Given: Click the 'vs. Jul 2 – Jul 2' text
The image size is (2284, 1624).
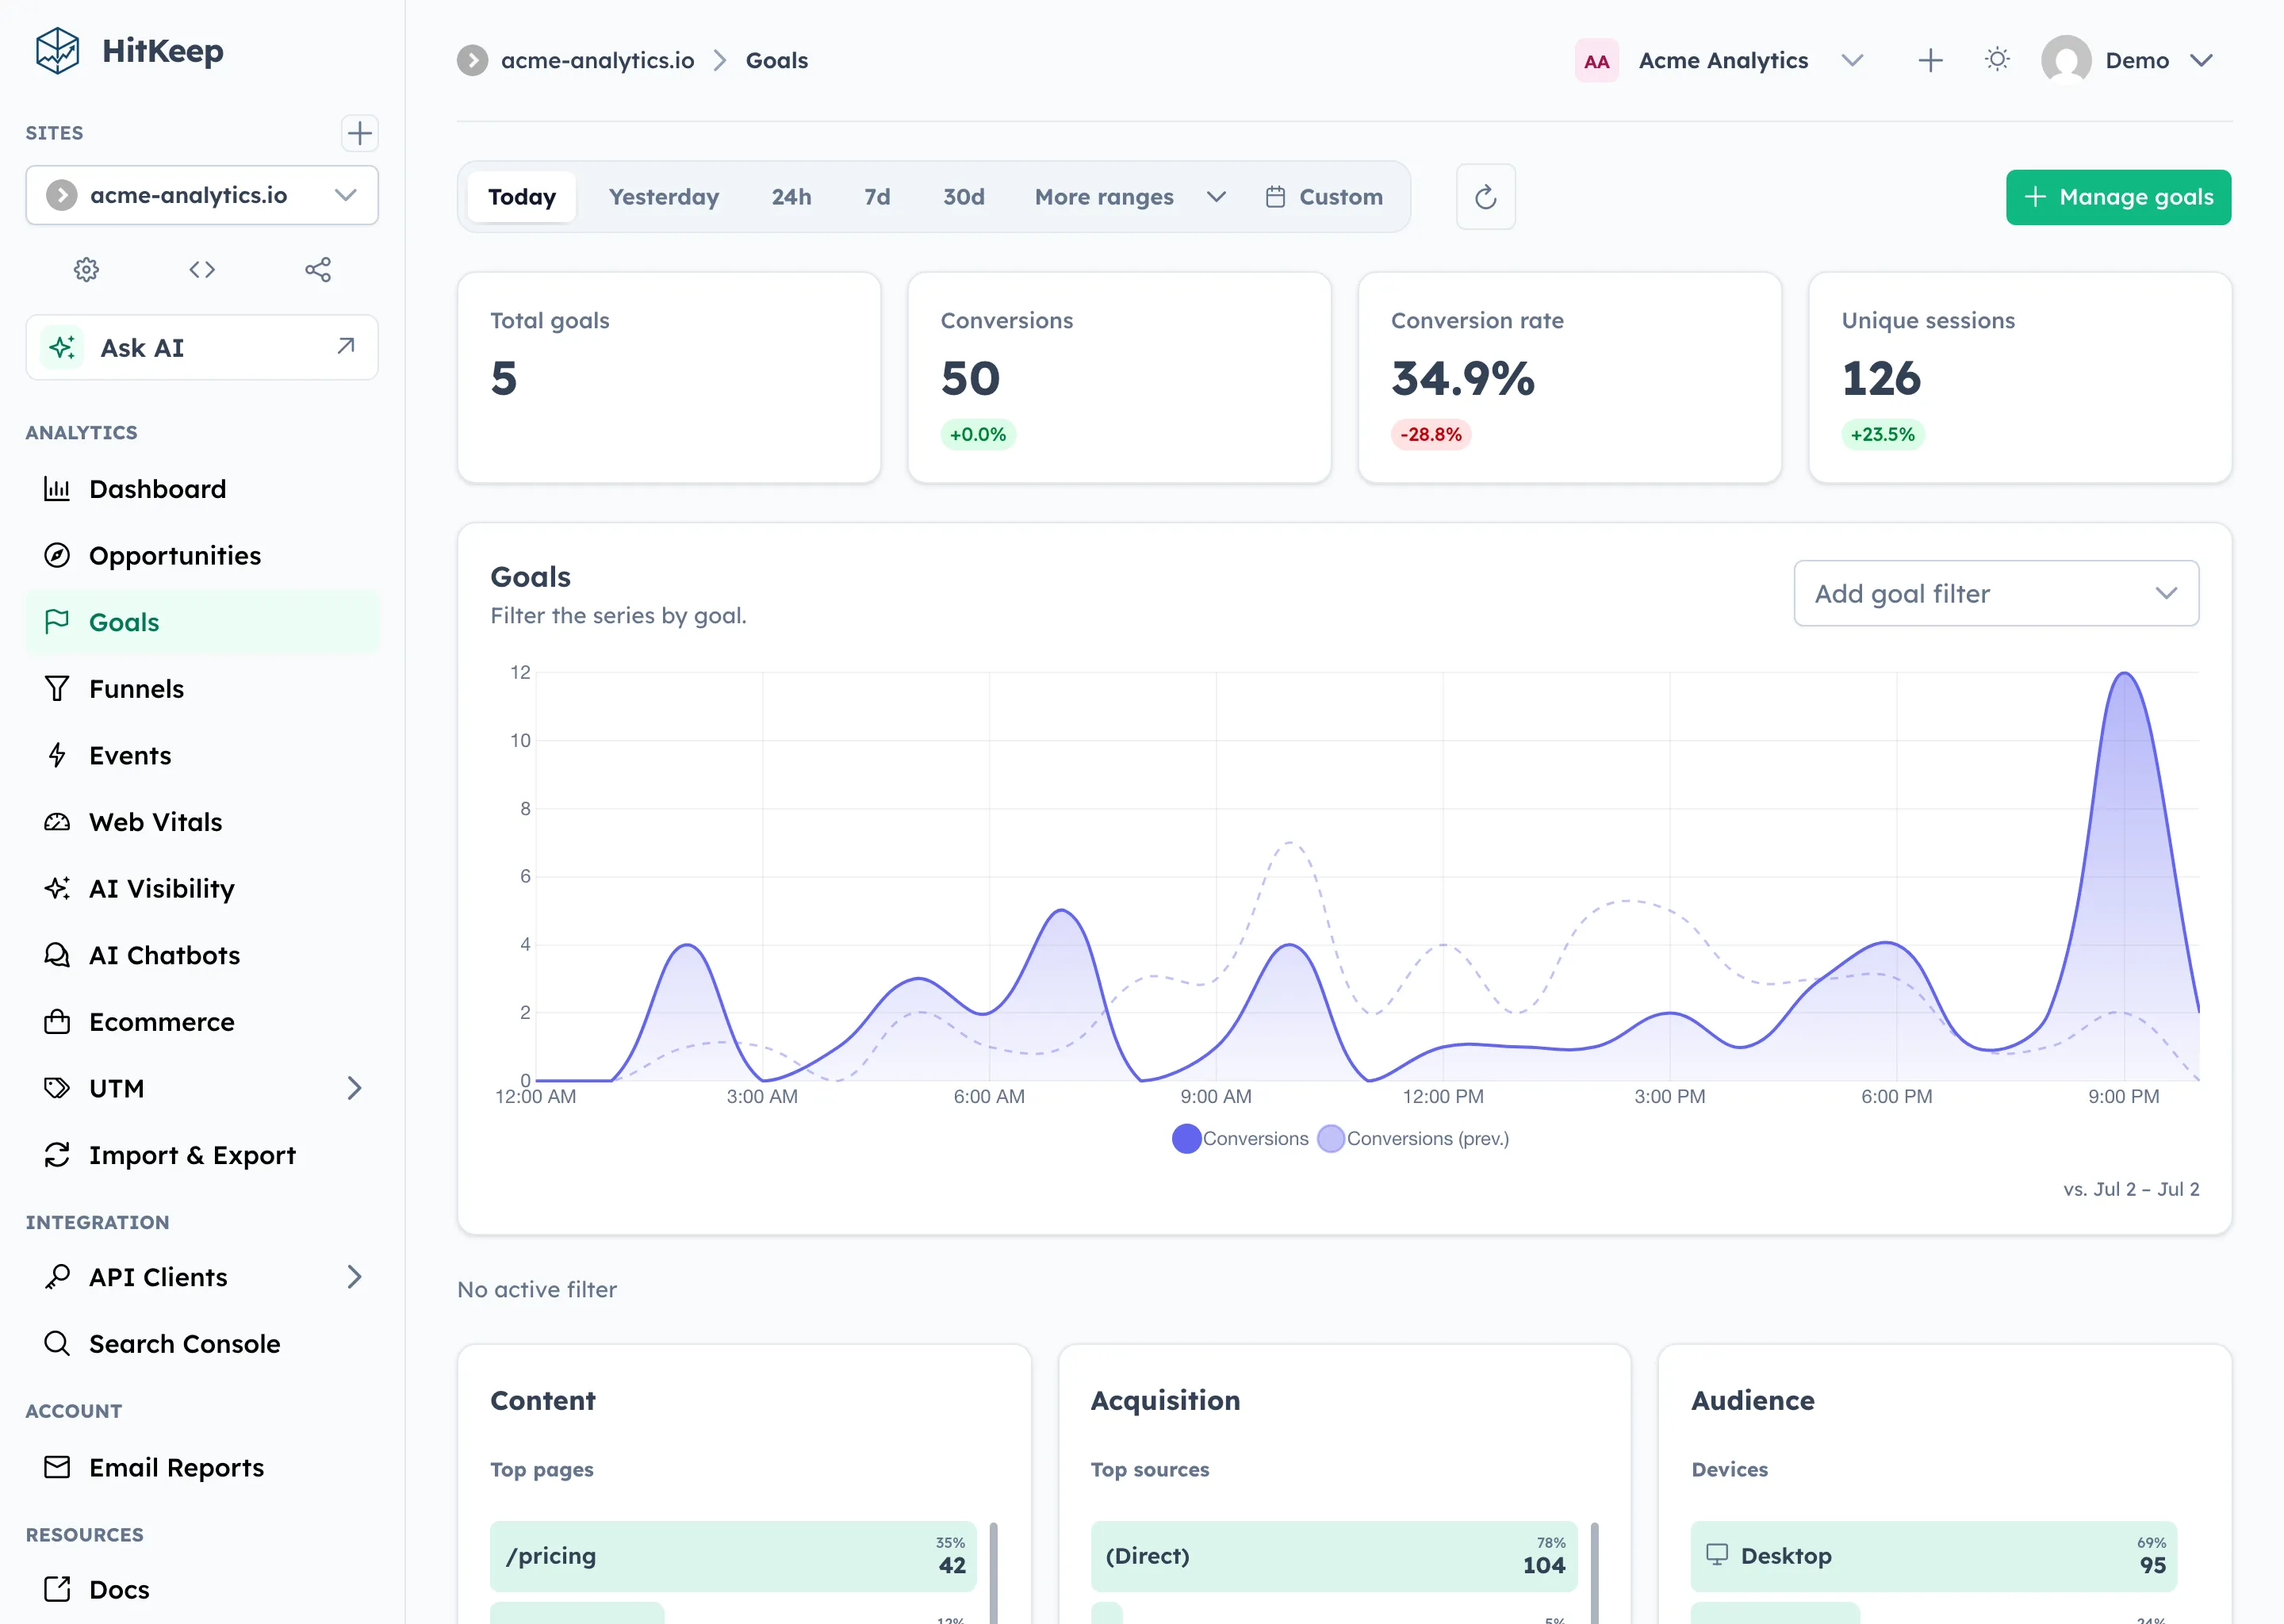Looking at the screenshot, I should pos(2131,1189).
